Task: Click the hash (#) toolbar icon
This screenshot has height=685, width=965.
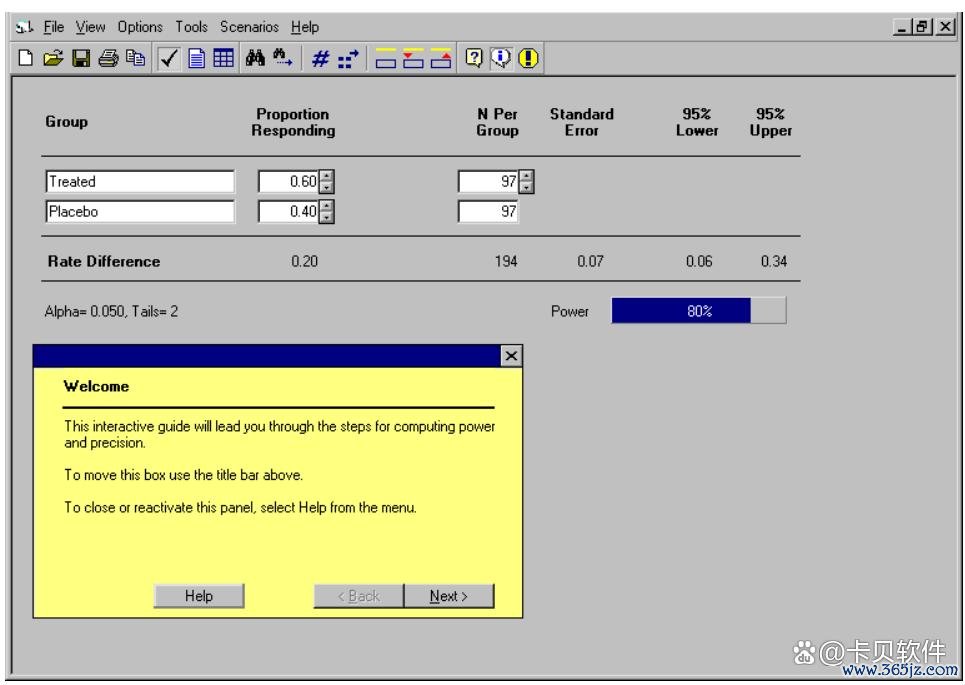Action: click(320, 59)
